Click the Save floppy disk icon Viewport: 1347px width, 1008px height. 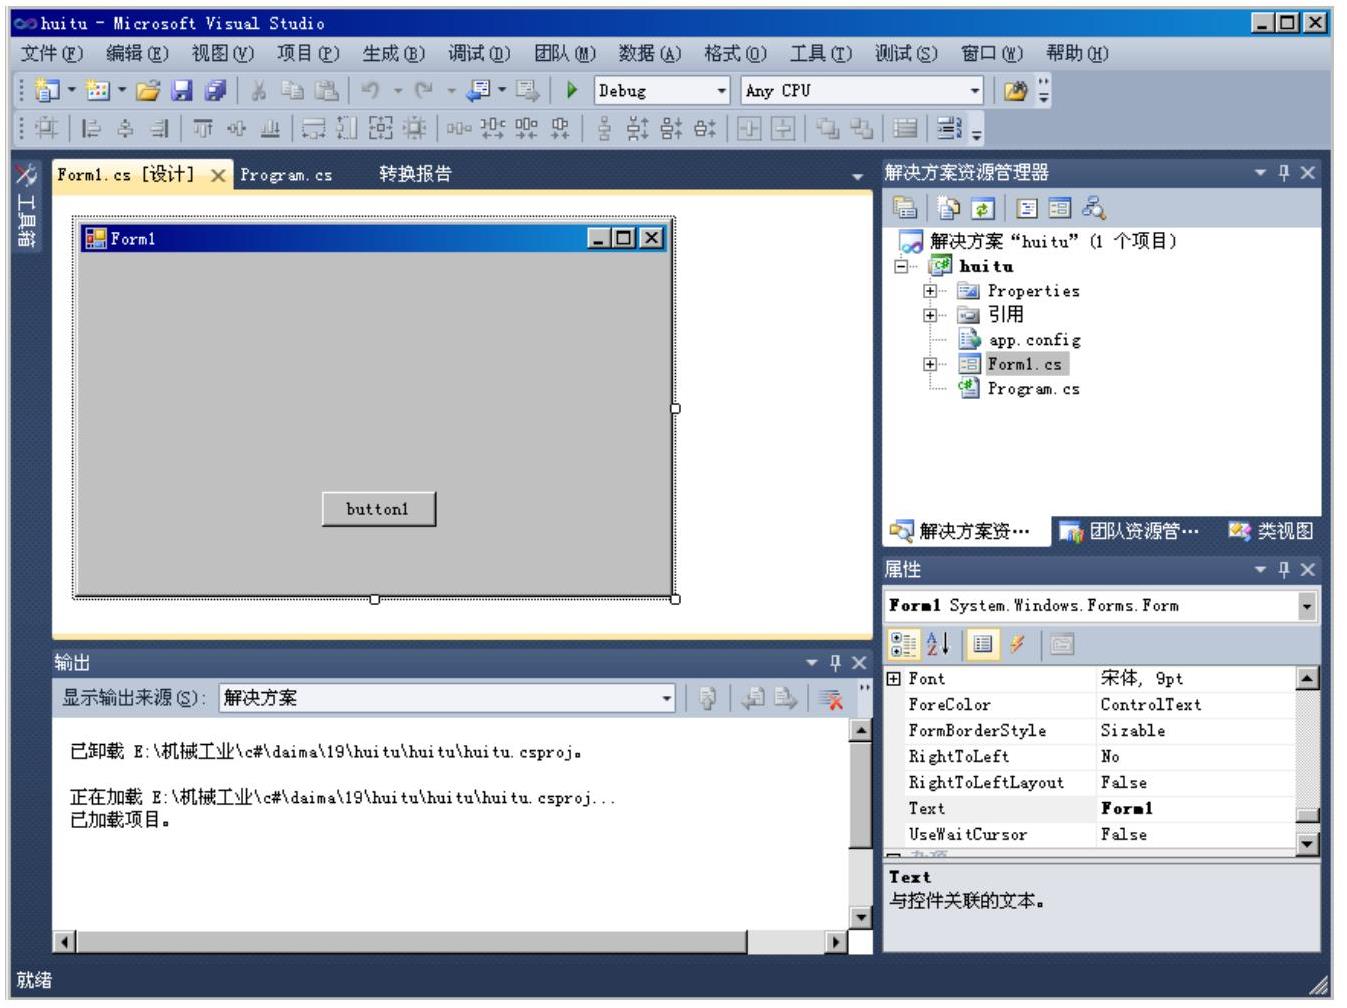[x=181, y=91]
